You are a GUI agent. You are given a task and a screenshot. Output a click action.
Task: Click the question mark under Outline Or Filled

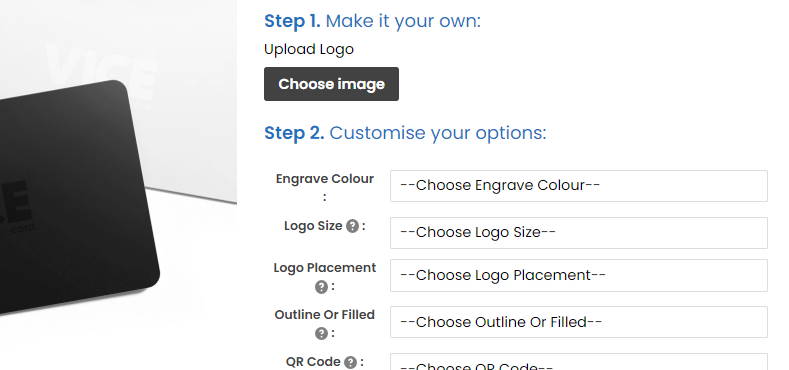coord(321,333)
